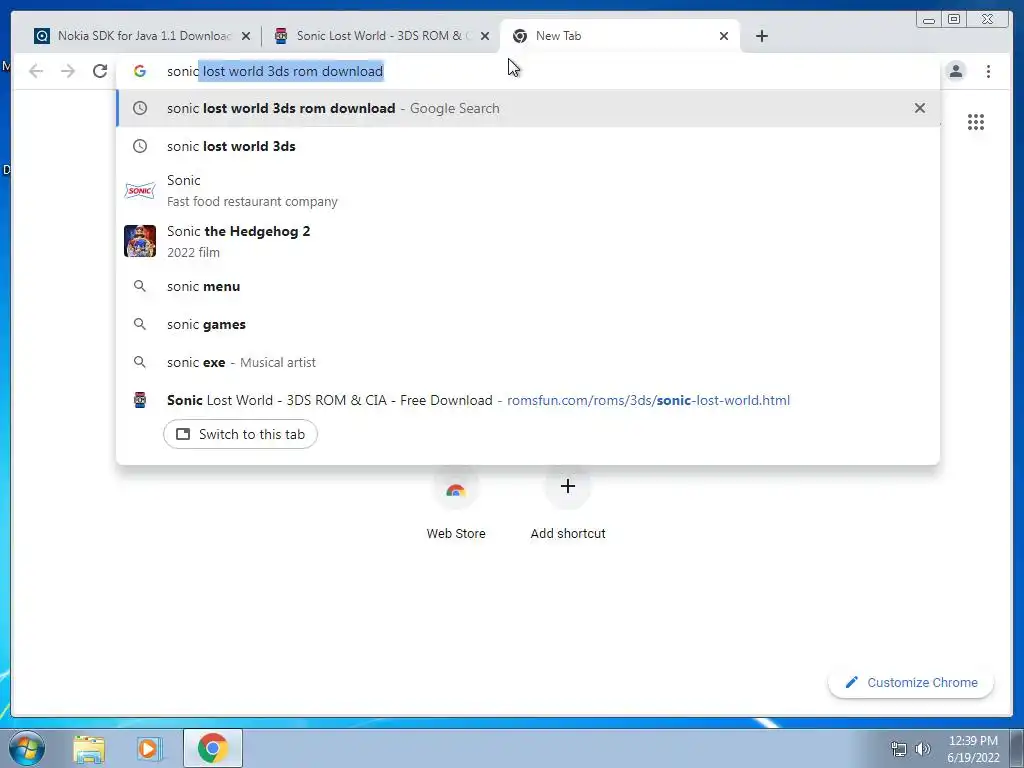Open the Windows Start menu
1024x768 pixels.
point(27,748)
